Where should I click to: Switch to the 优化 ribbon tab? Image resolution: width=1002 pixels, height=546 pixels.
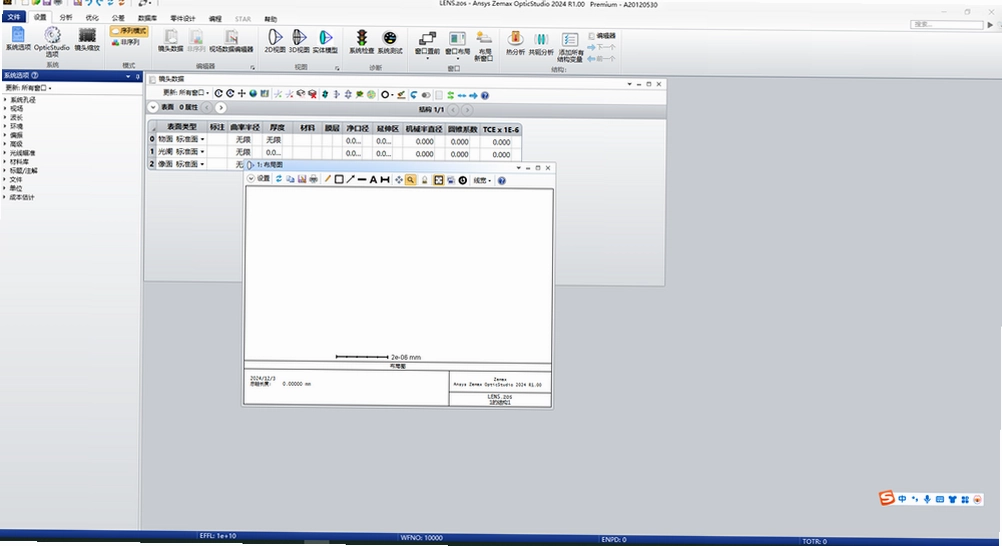92,18
